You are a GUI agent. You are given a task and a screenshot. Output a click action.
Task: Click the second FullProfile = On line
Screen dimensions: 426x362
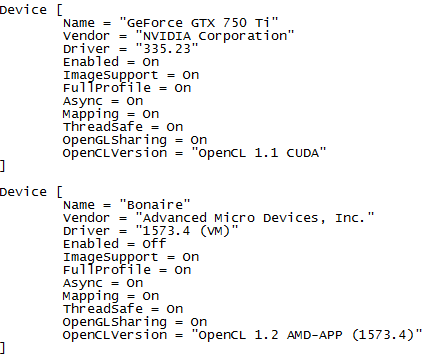point(127,270)
